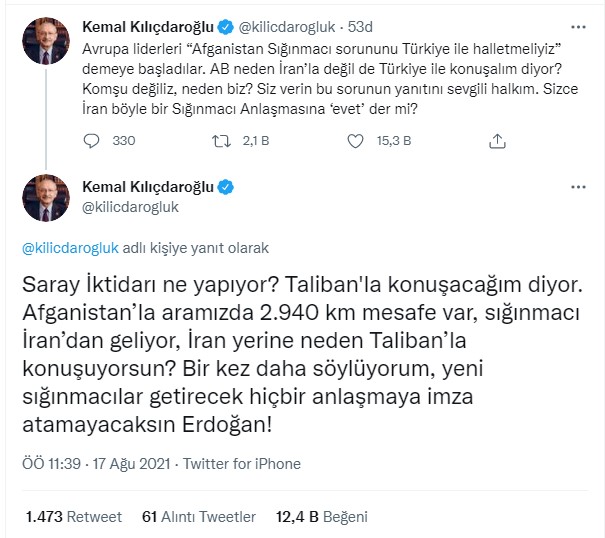Like the first tweet via heart icon
This screenshot has width=605, height=538.
coord(353,141)
